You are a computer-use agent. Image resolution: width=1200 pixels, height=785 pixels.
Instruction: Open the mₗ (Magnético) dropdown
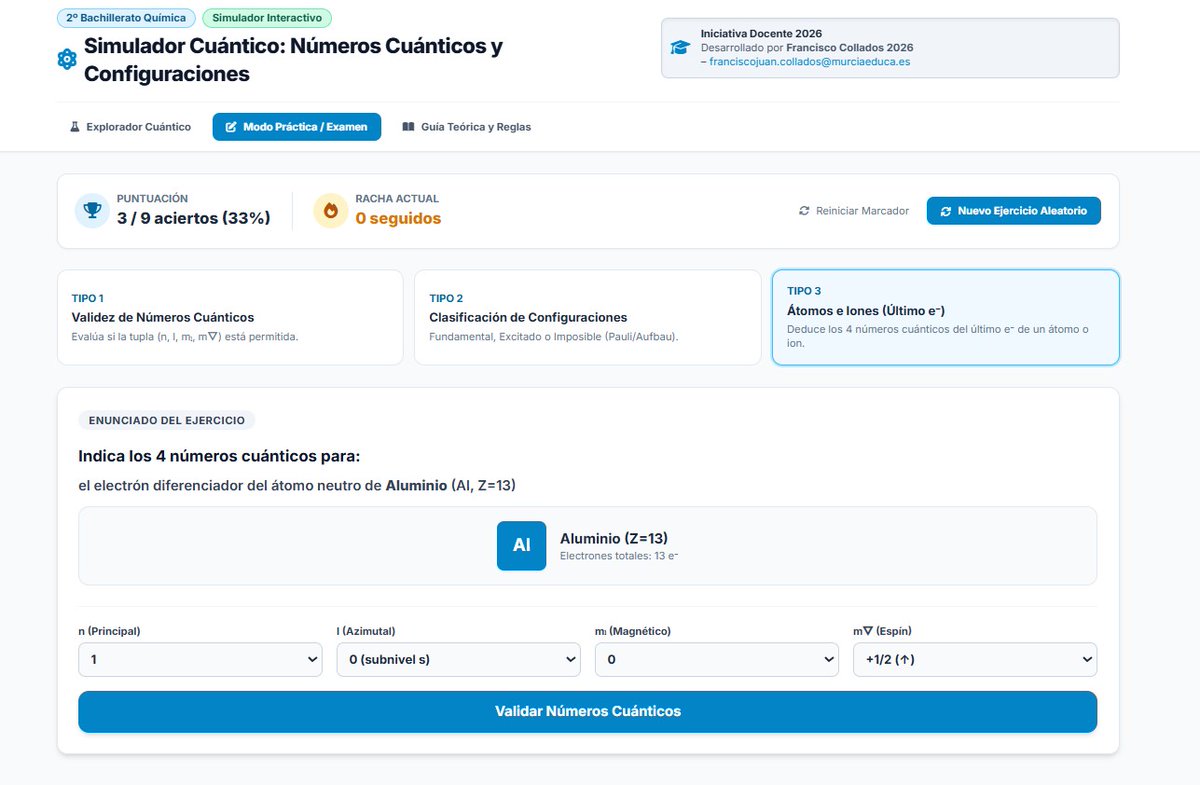click(717, 660)
